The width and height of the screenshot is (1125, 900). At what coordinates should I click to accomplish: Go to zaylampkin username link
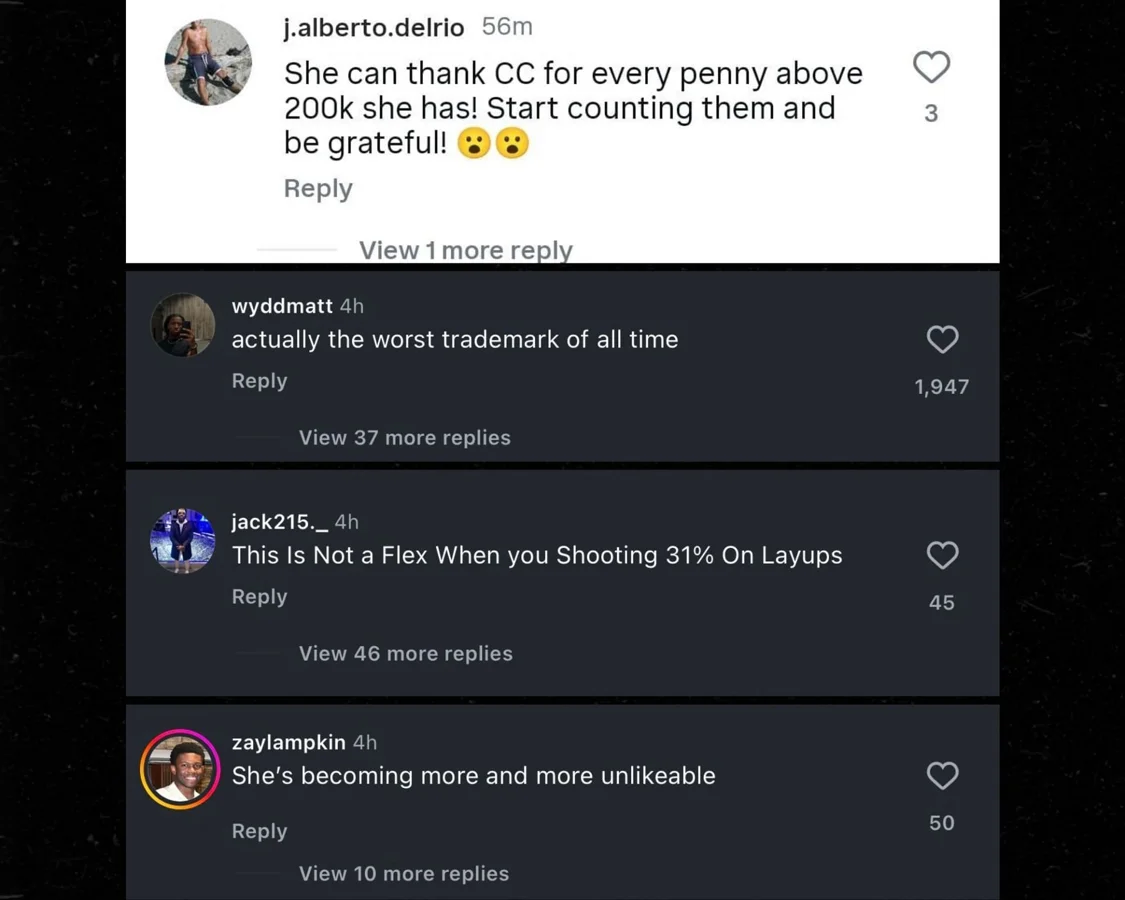(x=288, y=742)
